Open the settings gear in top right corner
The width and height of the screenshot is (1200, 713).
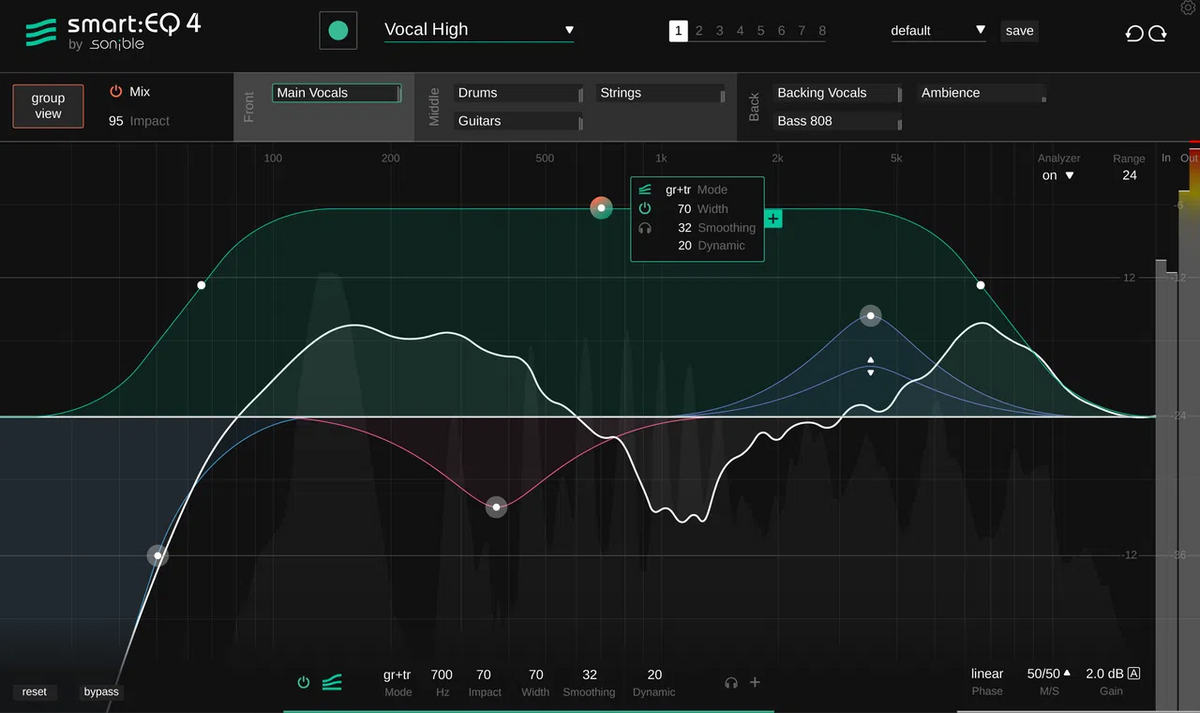tap(1190, 8)
